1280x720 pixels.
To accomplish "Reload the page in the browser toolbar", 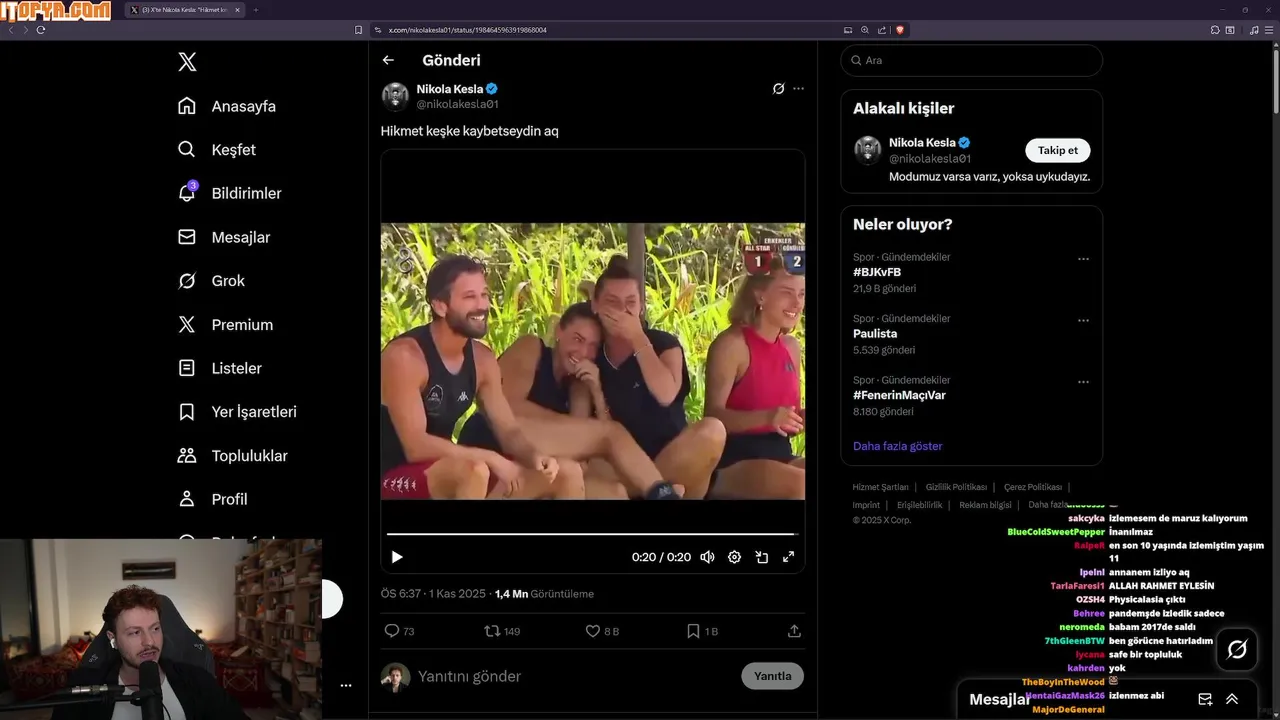I will pos(40,30).
